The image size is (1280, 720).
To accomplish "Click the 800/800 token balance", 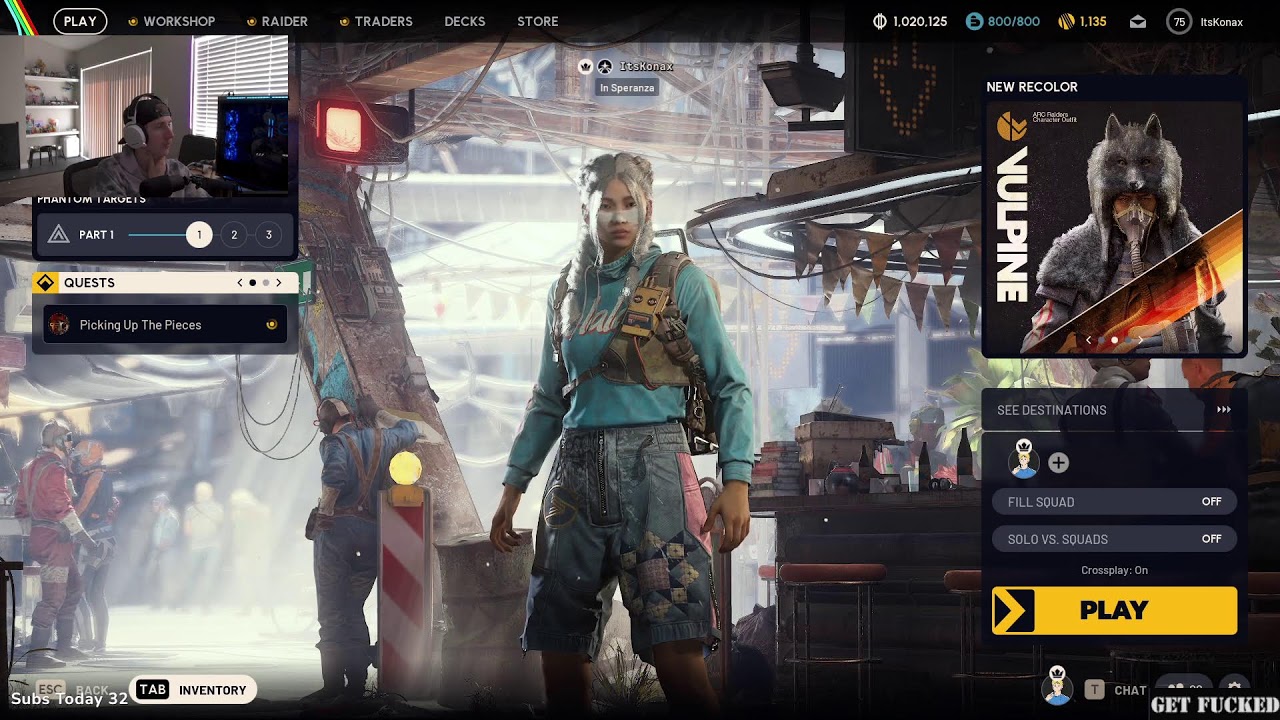I will click(1014, 21).
